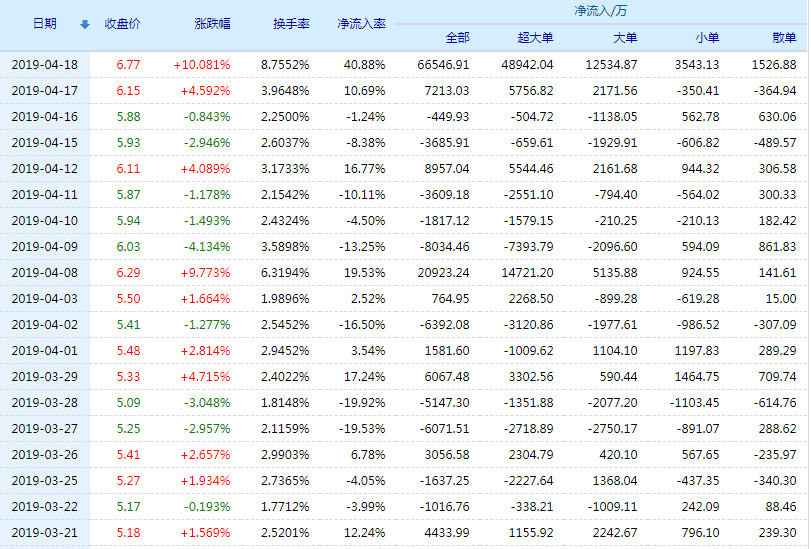This screenshot has height=549, width=811.
Task: Click the 全部 sub-column header
Action: [x=457, y=37]
